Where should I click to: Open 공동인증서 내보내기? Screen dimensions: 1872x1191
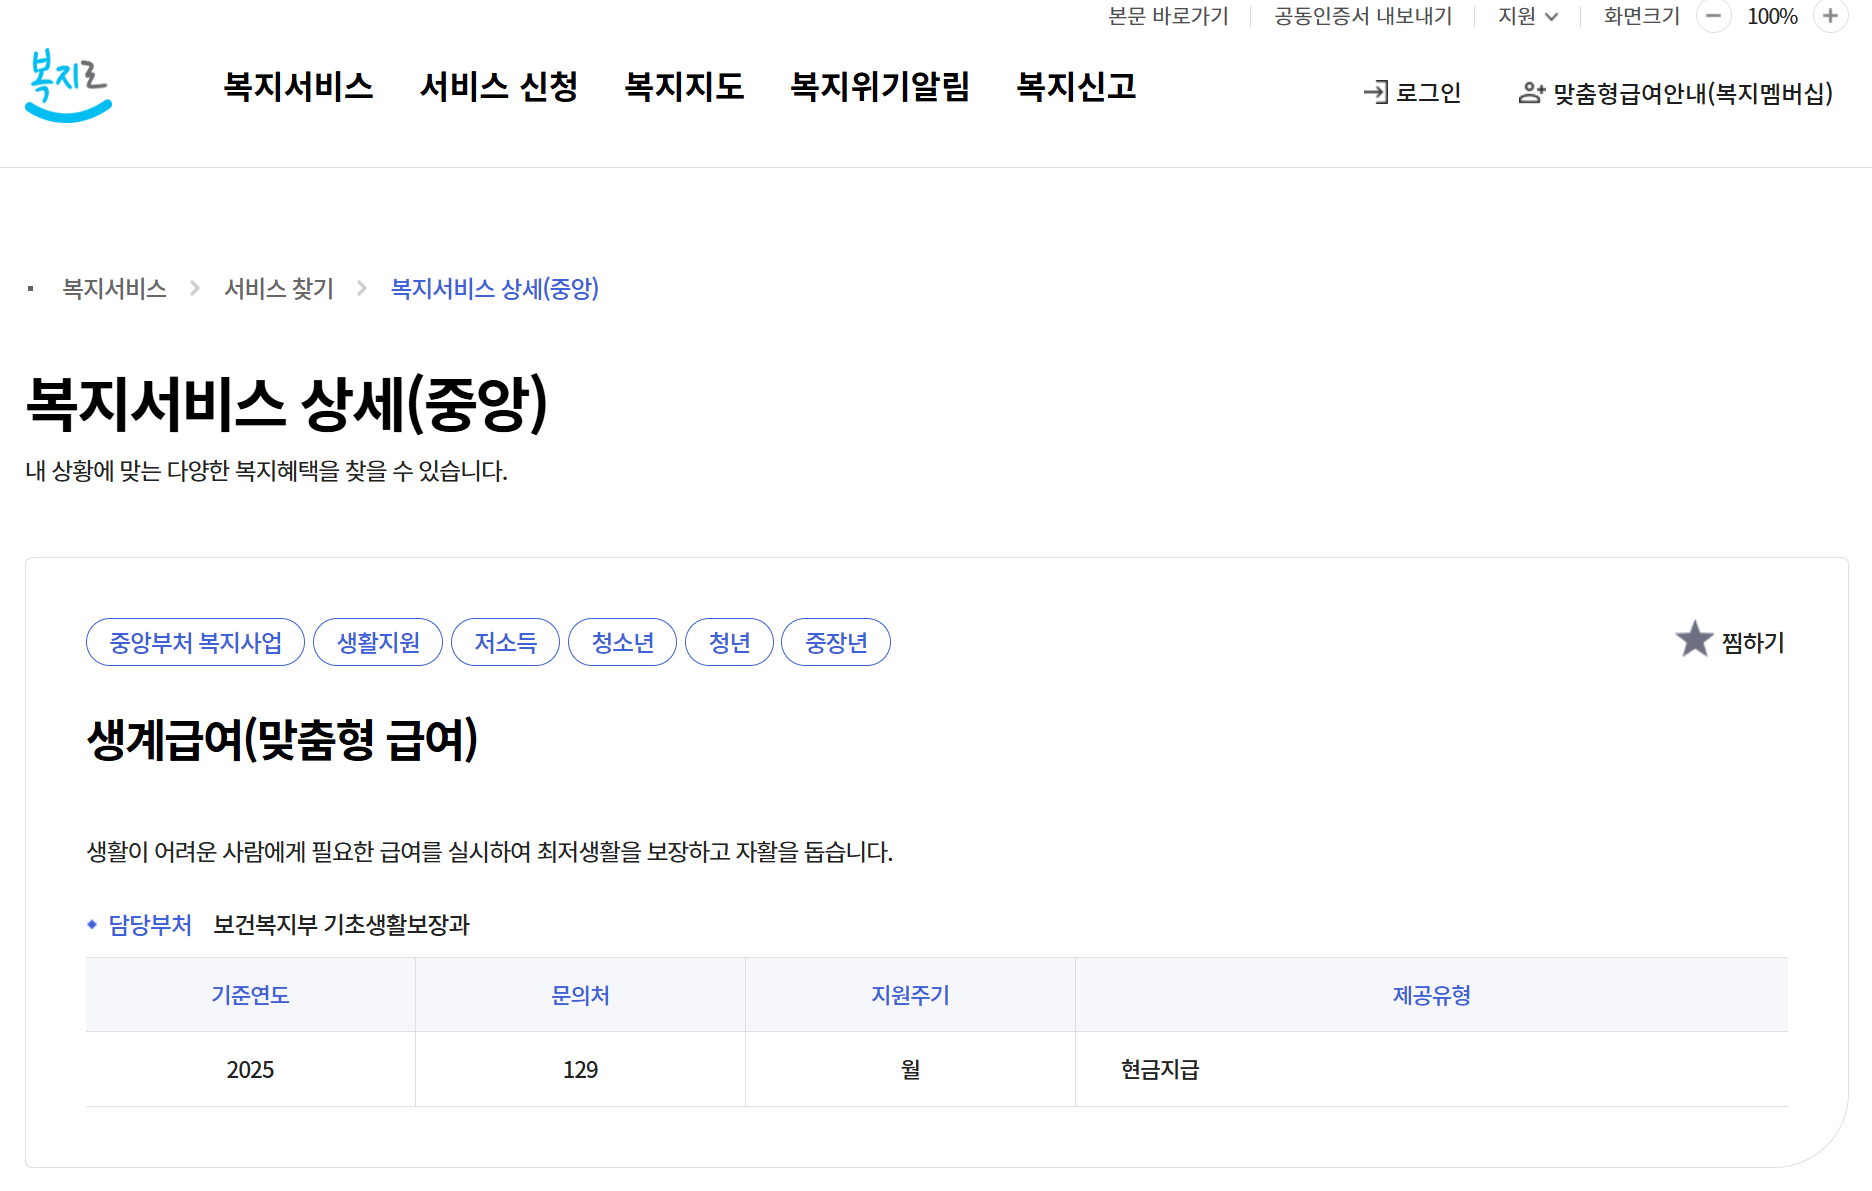click(x=1362, y=16)
